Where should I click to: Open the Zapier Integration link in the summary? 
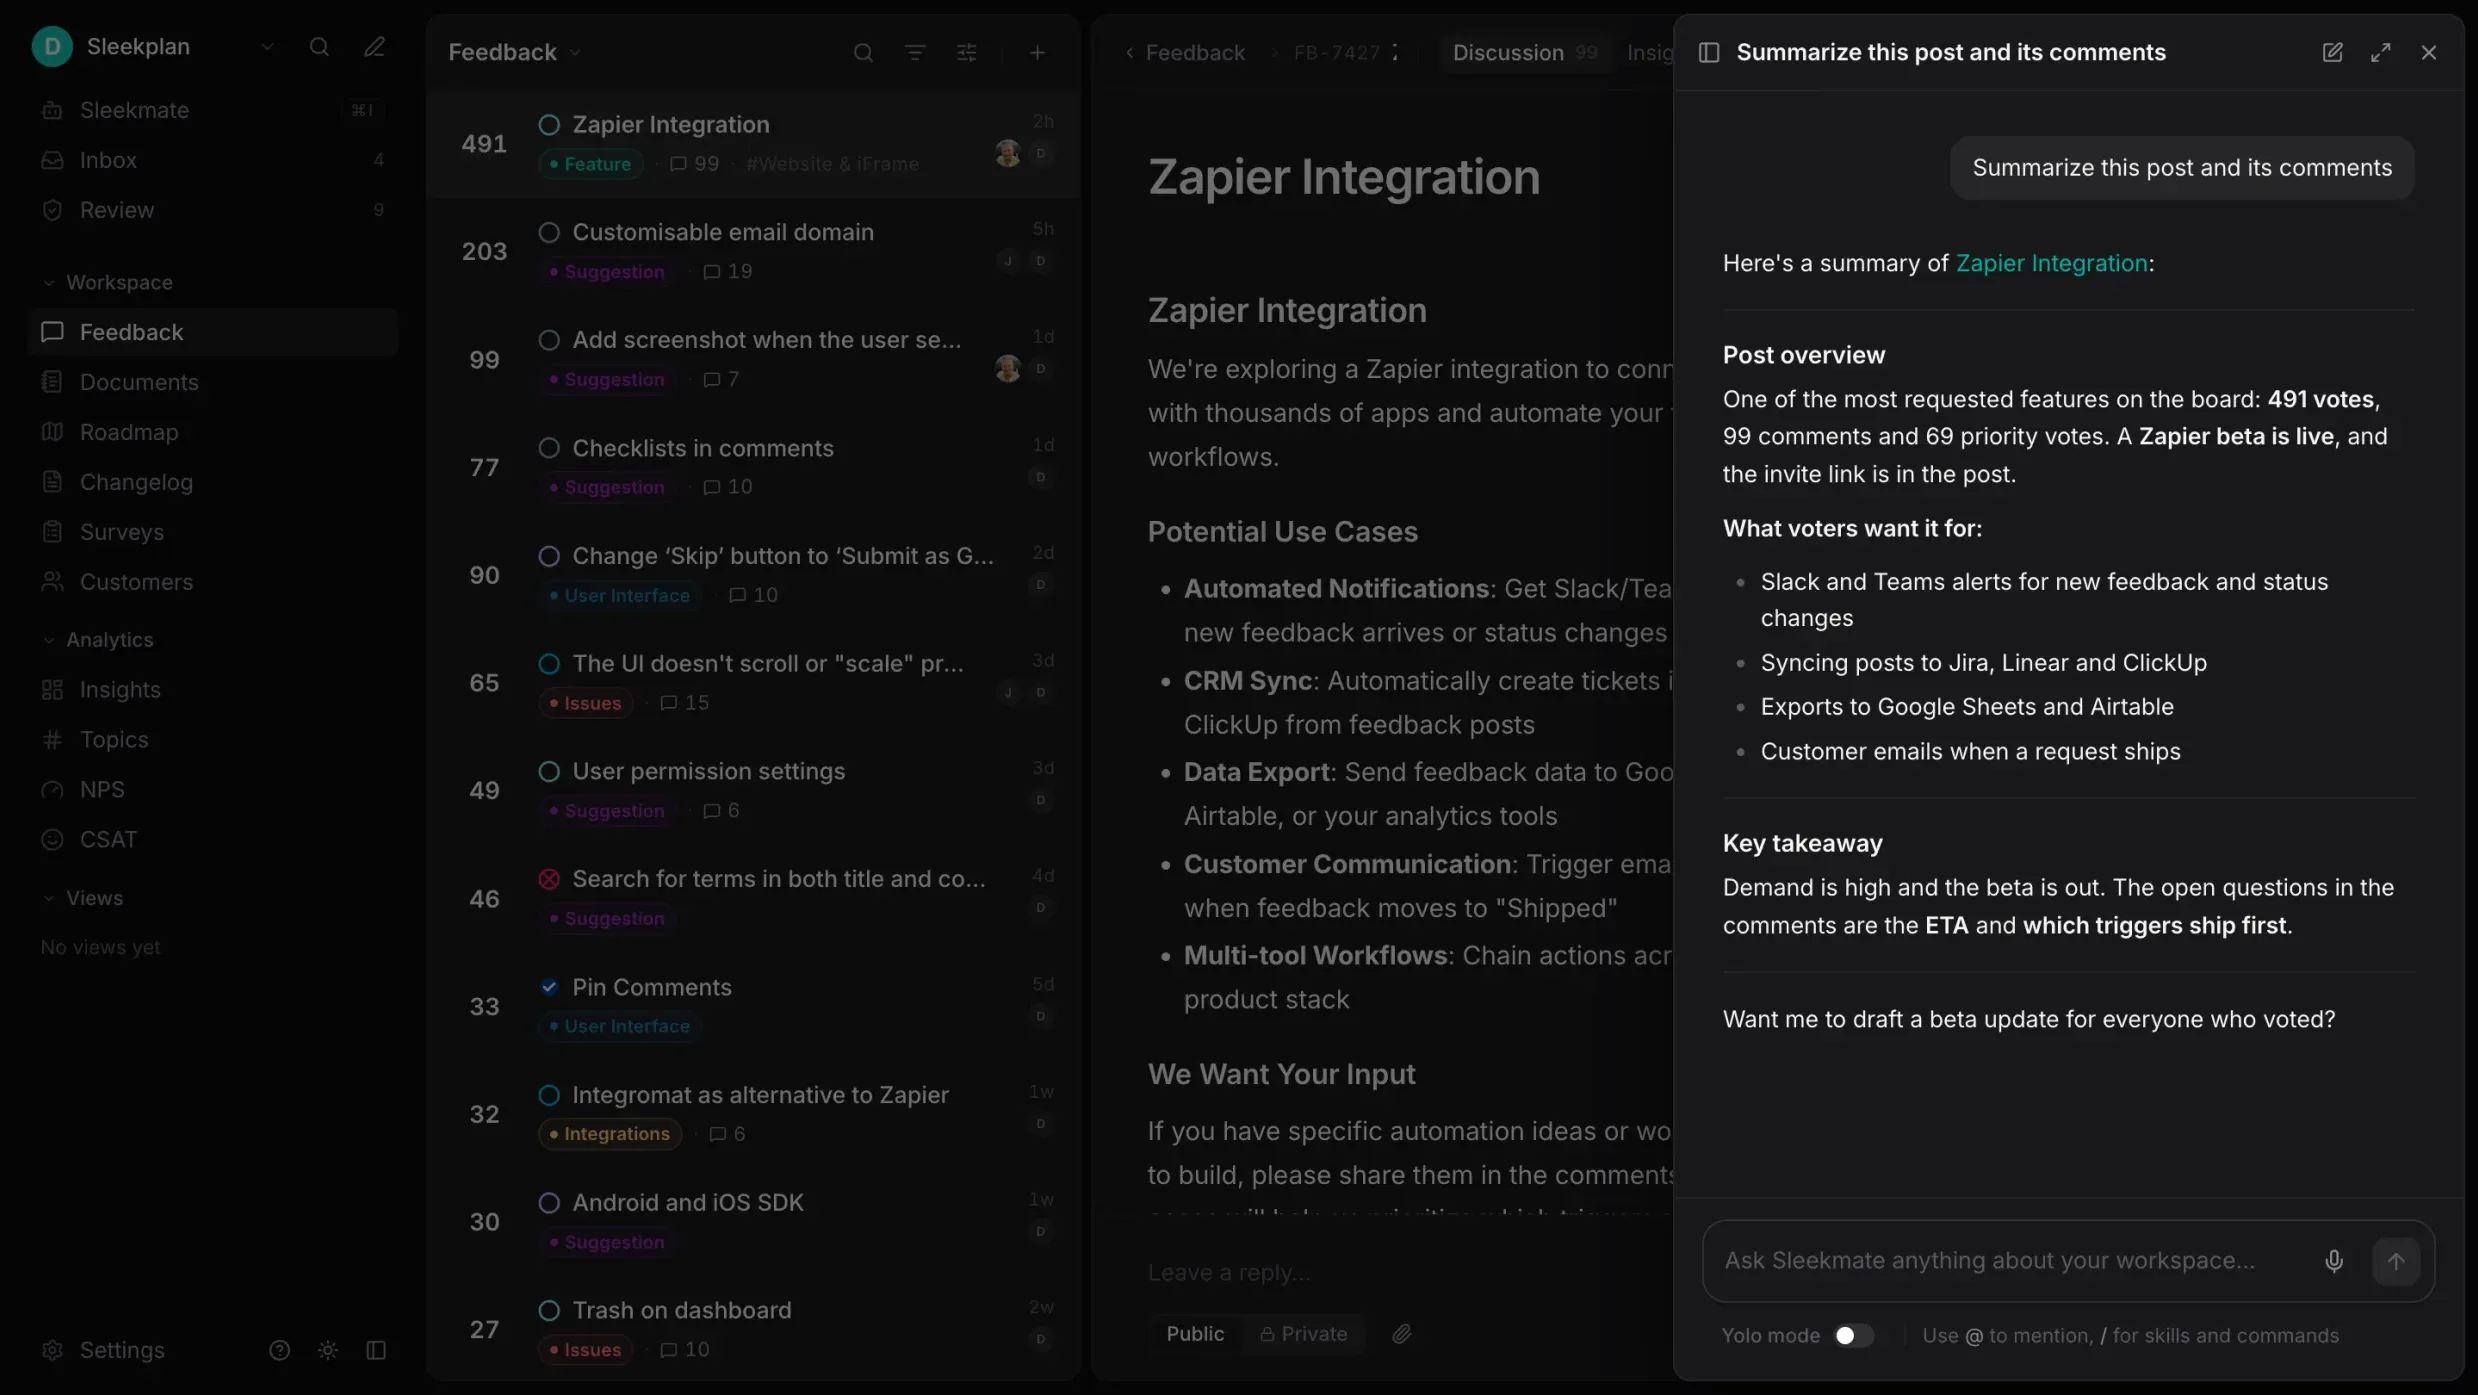[2051, 263]
